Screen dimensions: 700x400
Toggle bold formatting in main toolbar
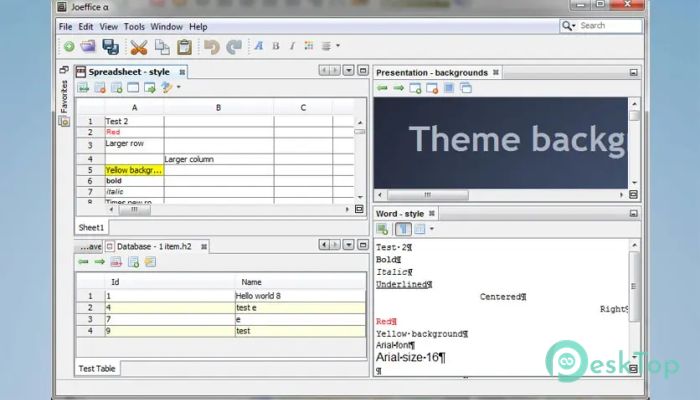[x=276, y=46]
